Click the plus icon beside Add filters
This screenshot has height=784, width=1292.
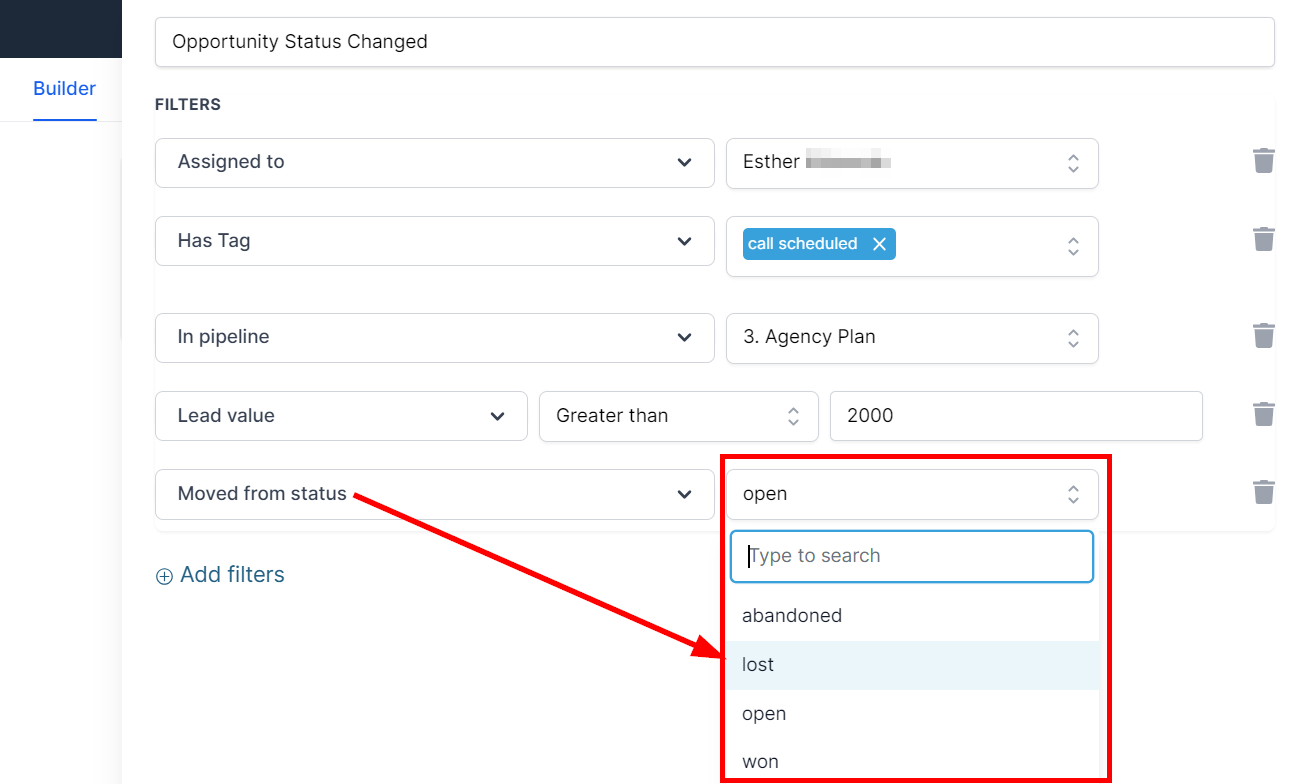click(x=164, y=576)
